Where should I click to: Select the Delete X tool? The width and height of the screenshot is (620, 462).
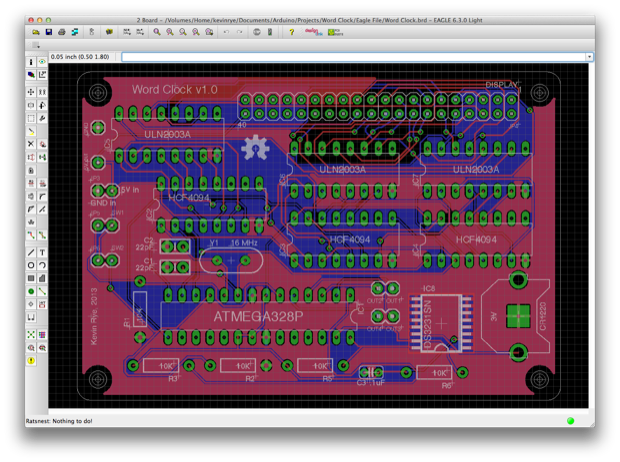point(31,144)
